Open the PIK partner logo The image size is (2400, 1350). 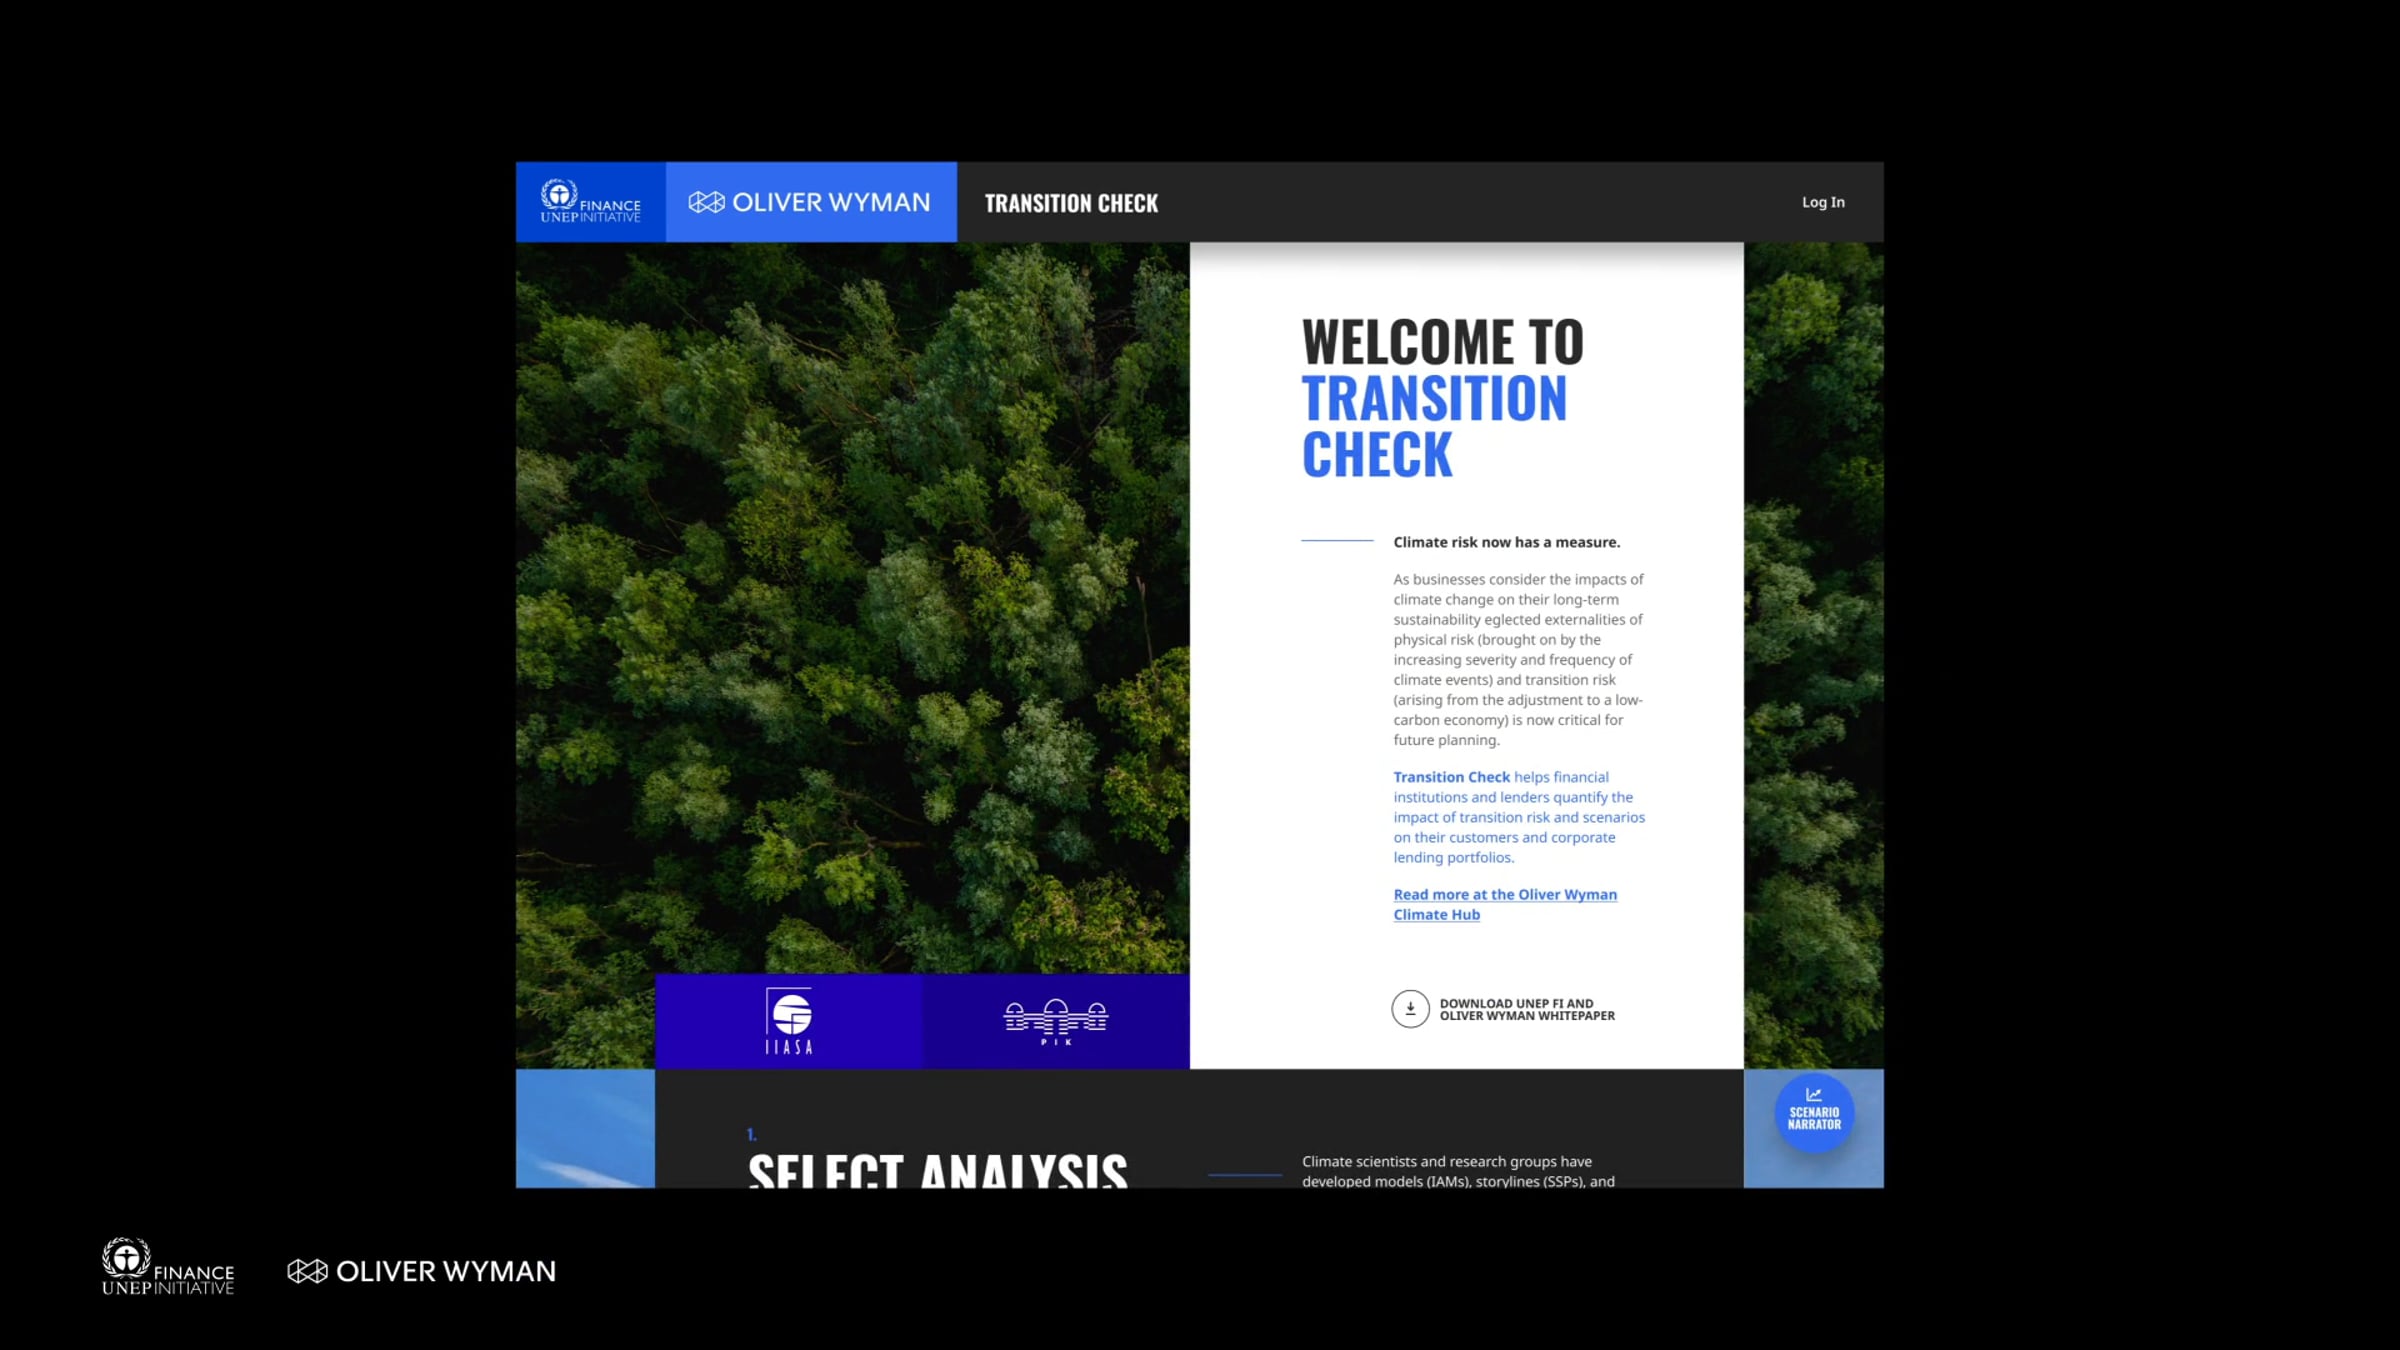pyautogui.click(x=1056, y=1021)
